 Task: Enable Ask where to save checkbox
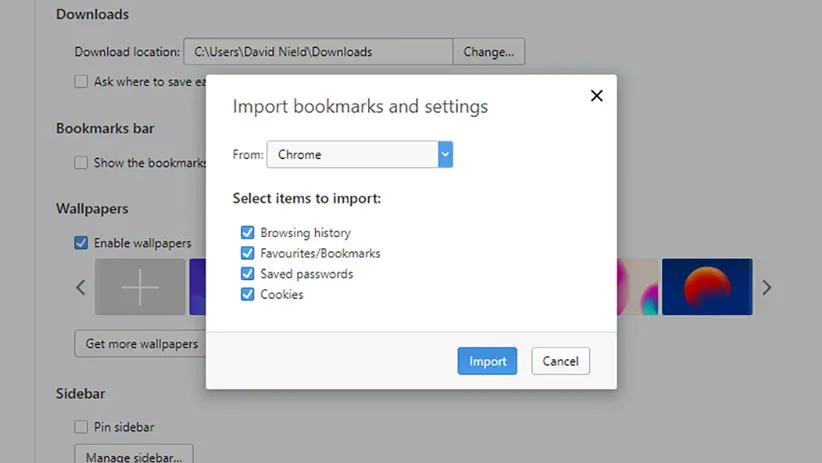pos(81,82)
